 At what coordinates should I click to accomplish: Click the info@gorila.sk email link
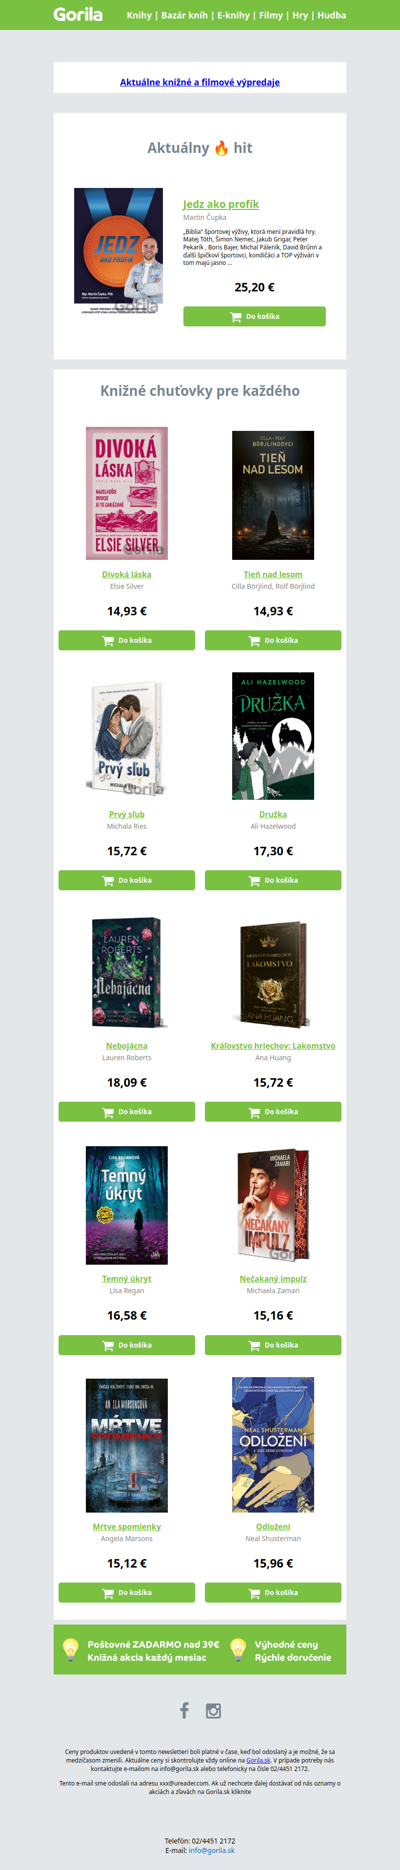tap(212, 1850)
